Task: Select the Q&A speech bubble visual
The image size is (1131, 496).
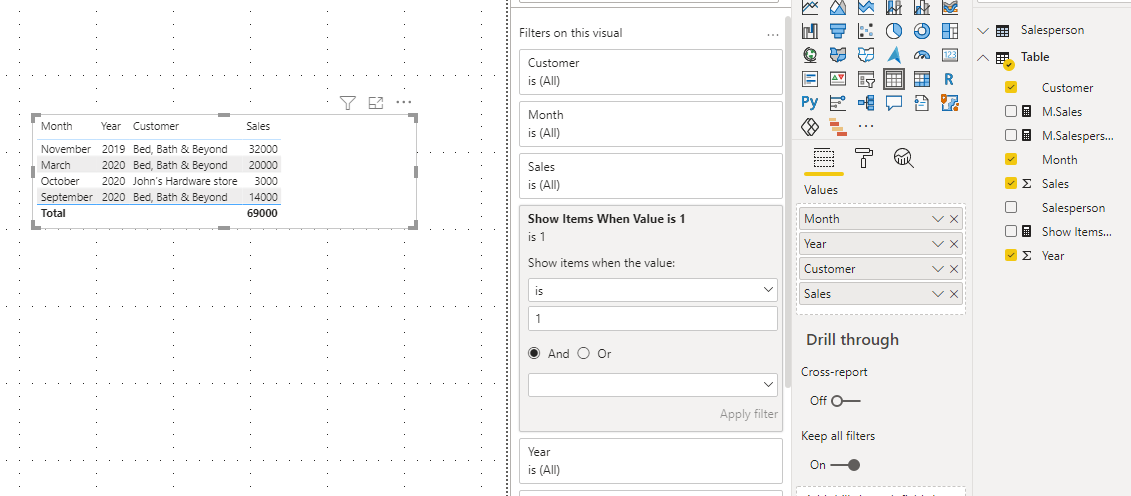Action: tap(894, 102)
